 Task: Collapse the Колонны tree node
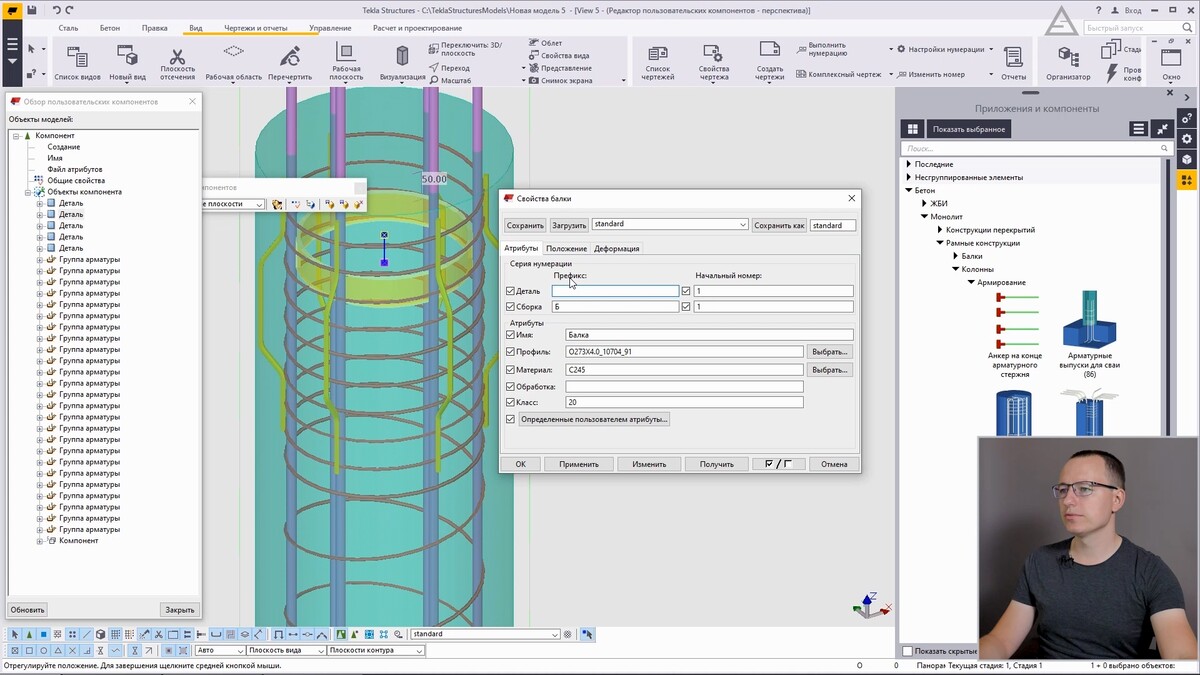955,269
